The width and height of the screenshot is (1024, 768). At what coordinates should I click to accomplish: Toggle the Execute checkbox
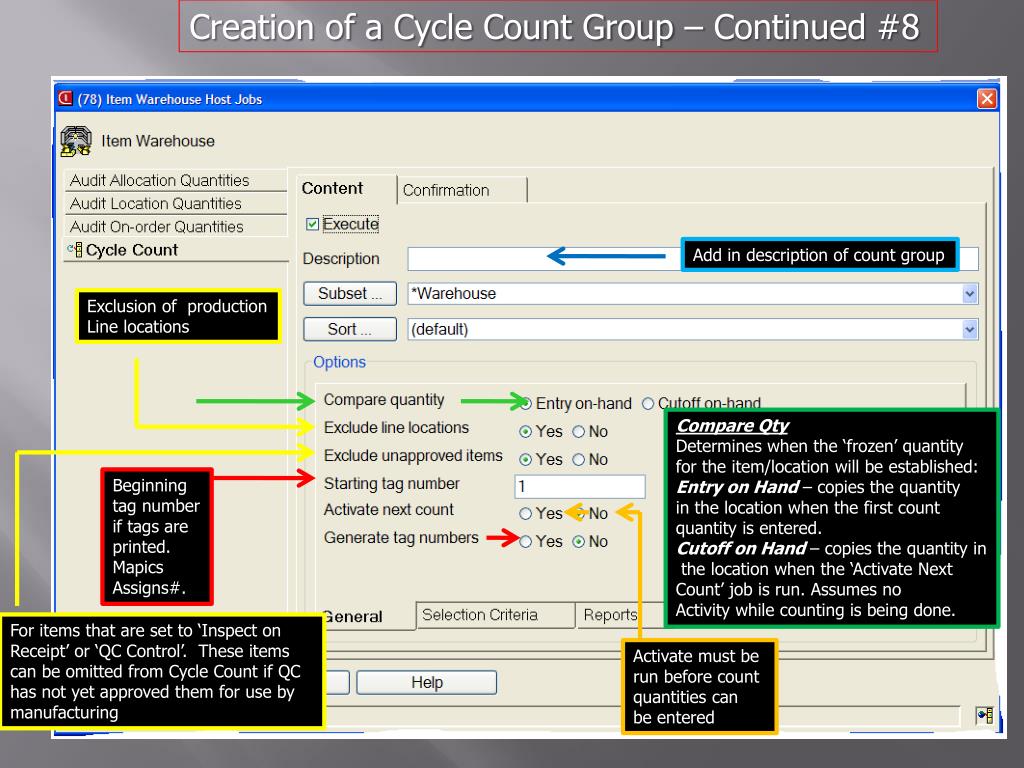pyautogui.click(x=312, y=225)
